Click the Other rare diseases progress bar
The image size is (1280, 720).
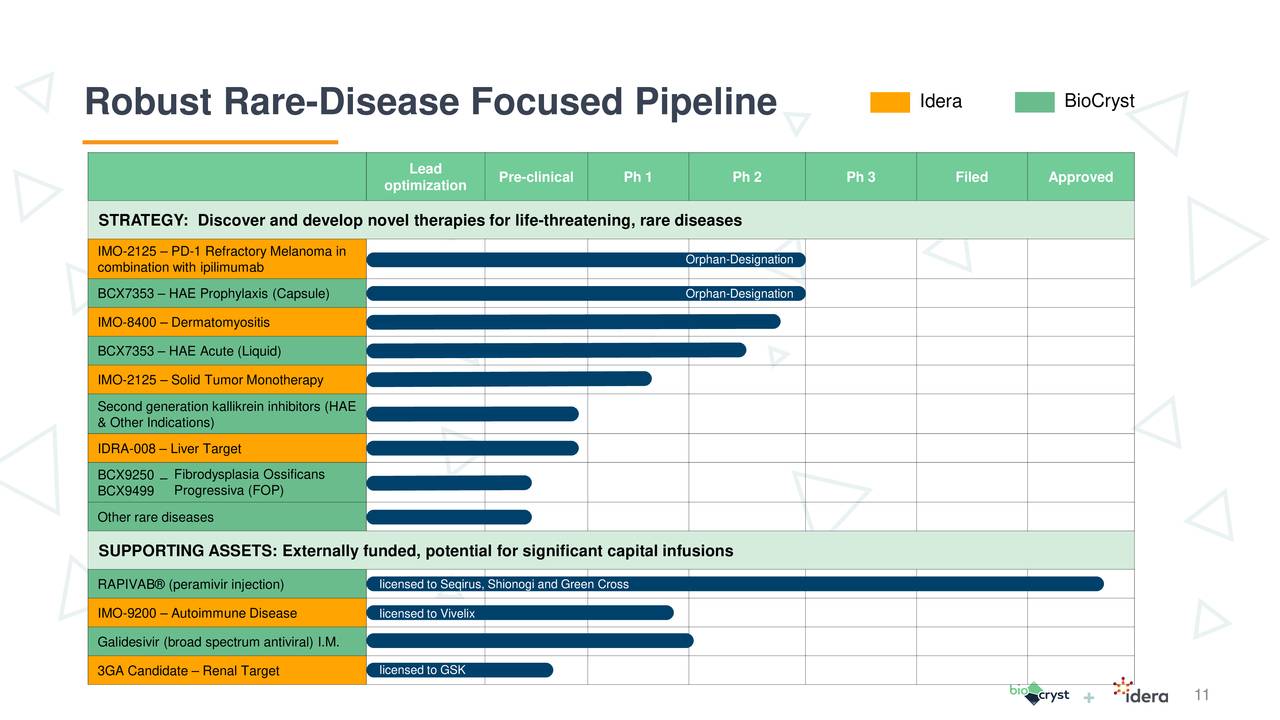click(449, 517)
